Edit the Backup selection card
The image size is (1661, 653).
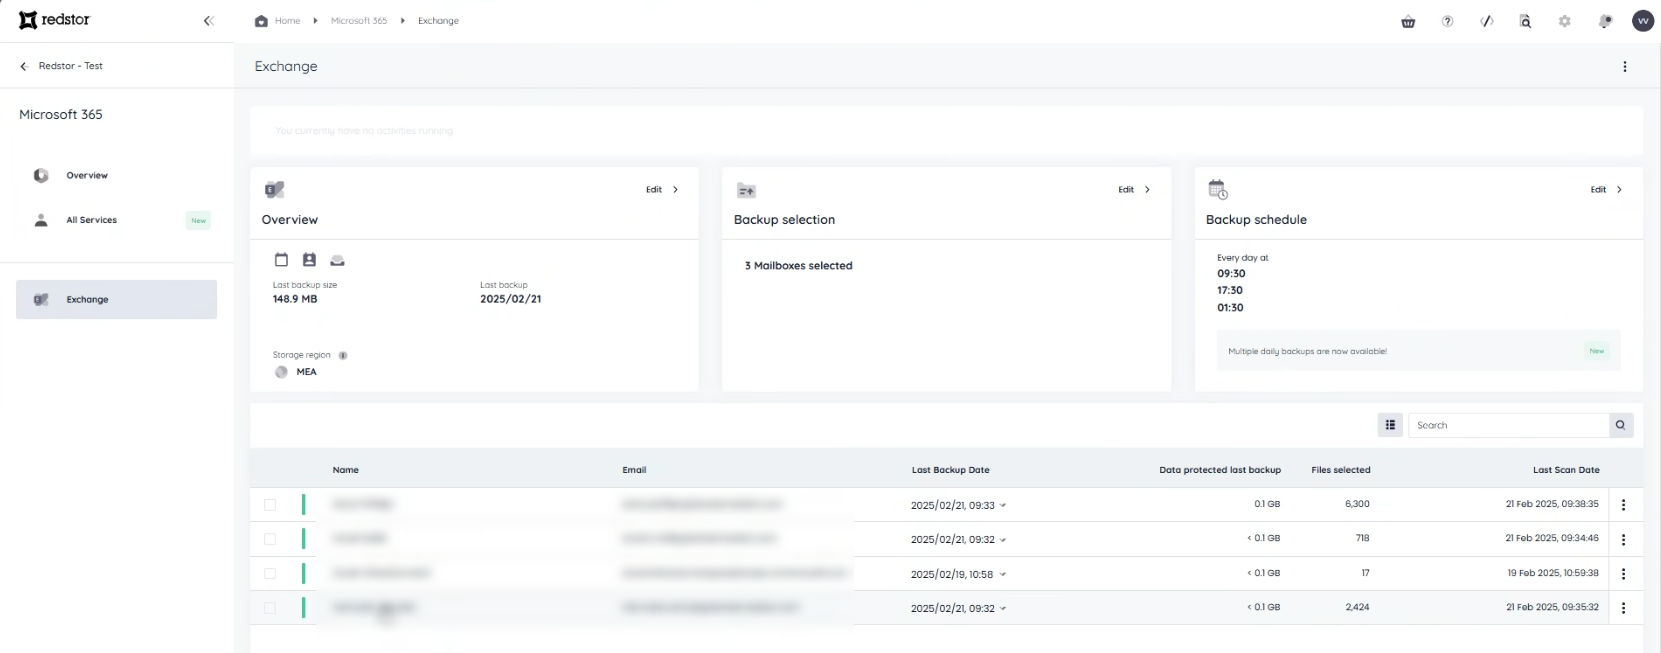coord(1134,190)
